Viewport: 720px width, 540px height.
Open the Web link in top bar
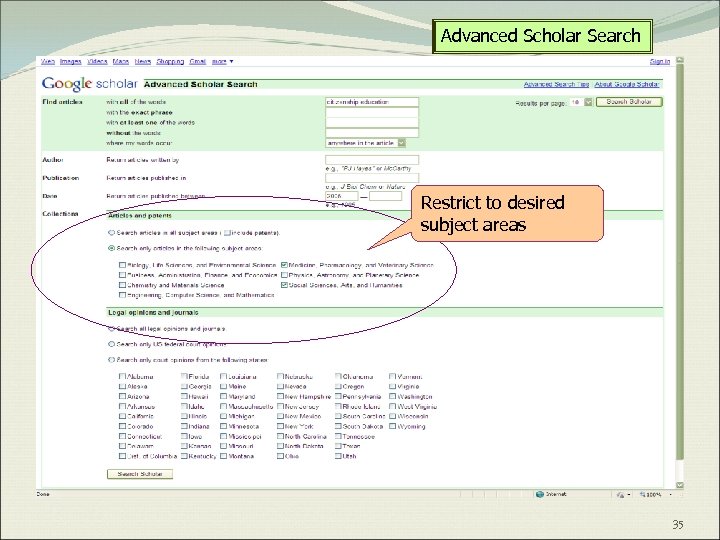pos(48,62)
